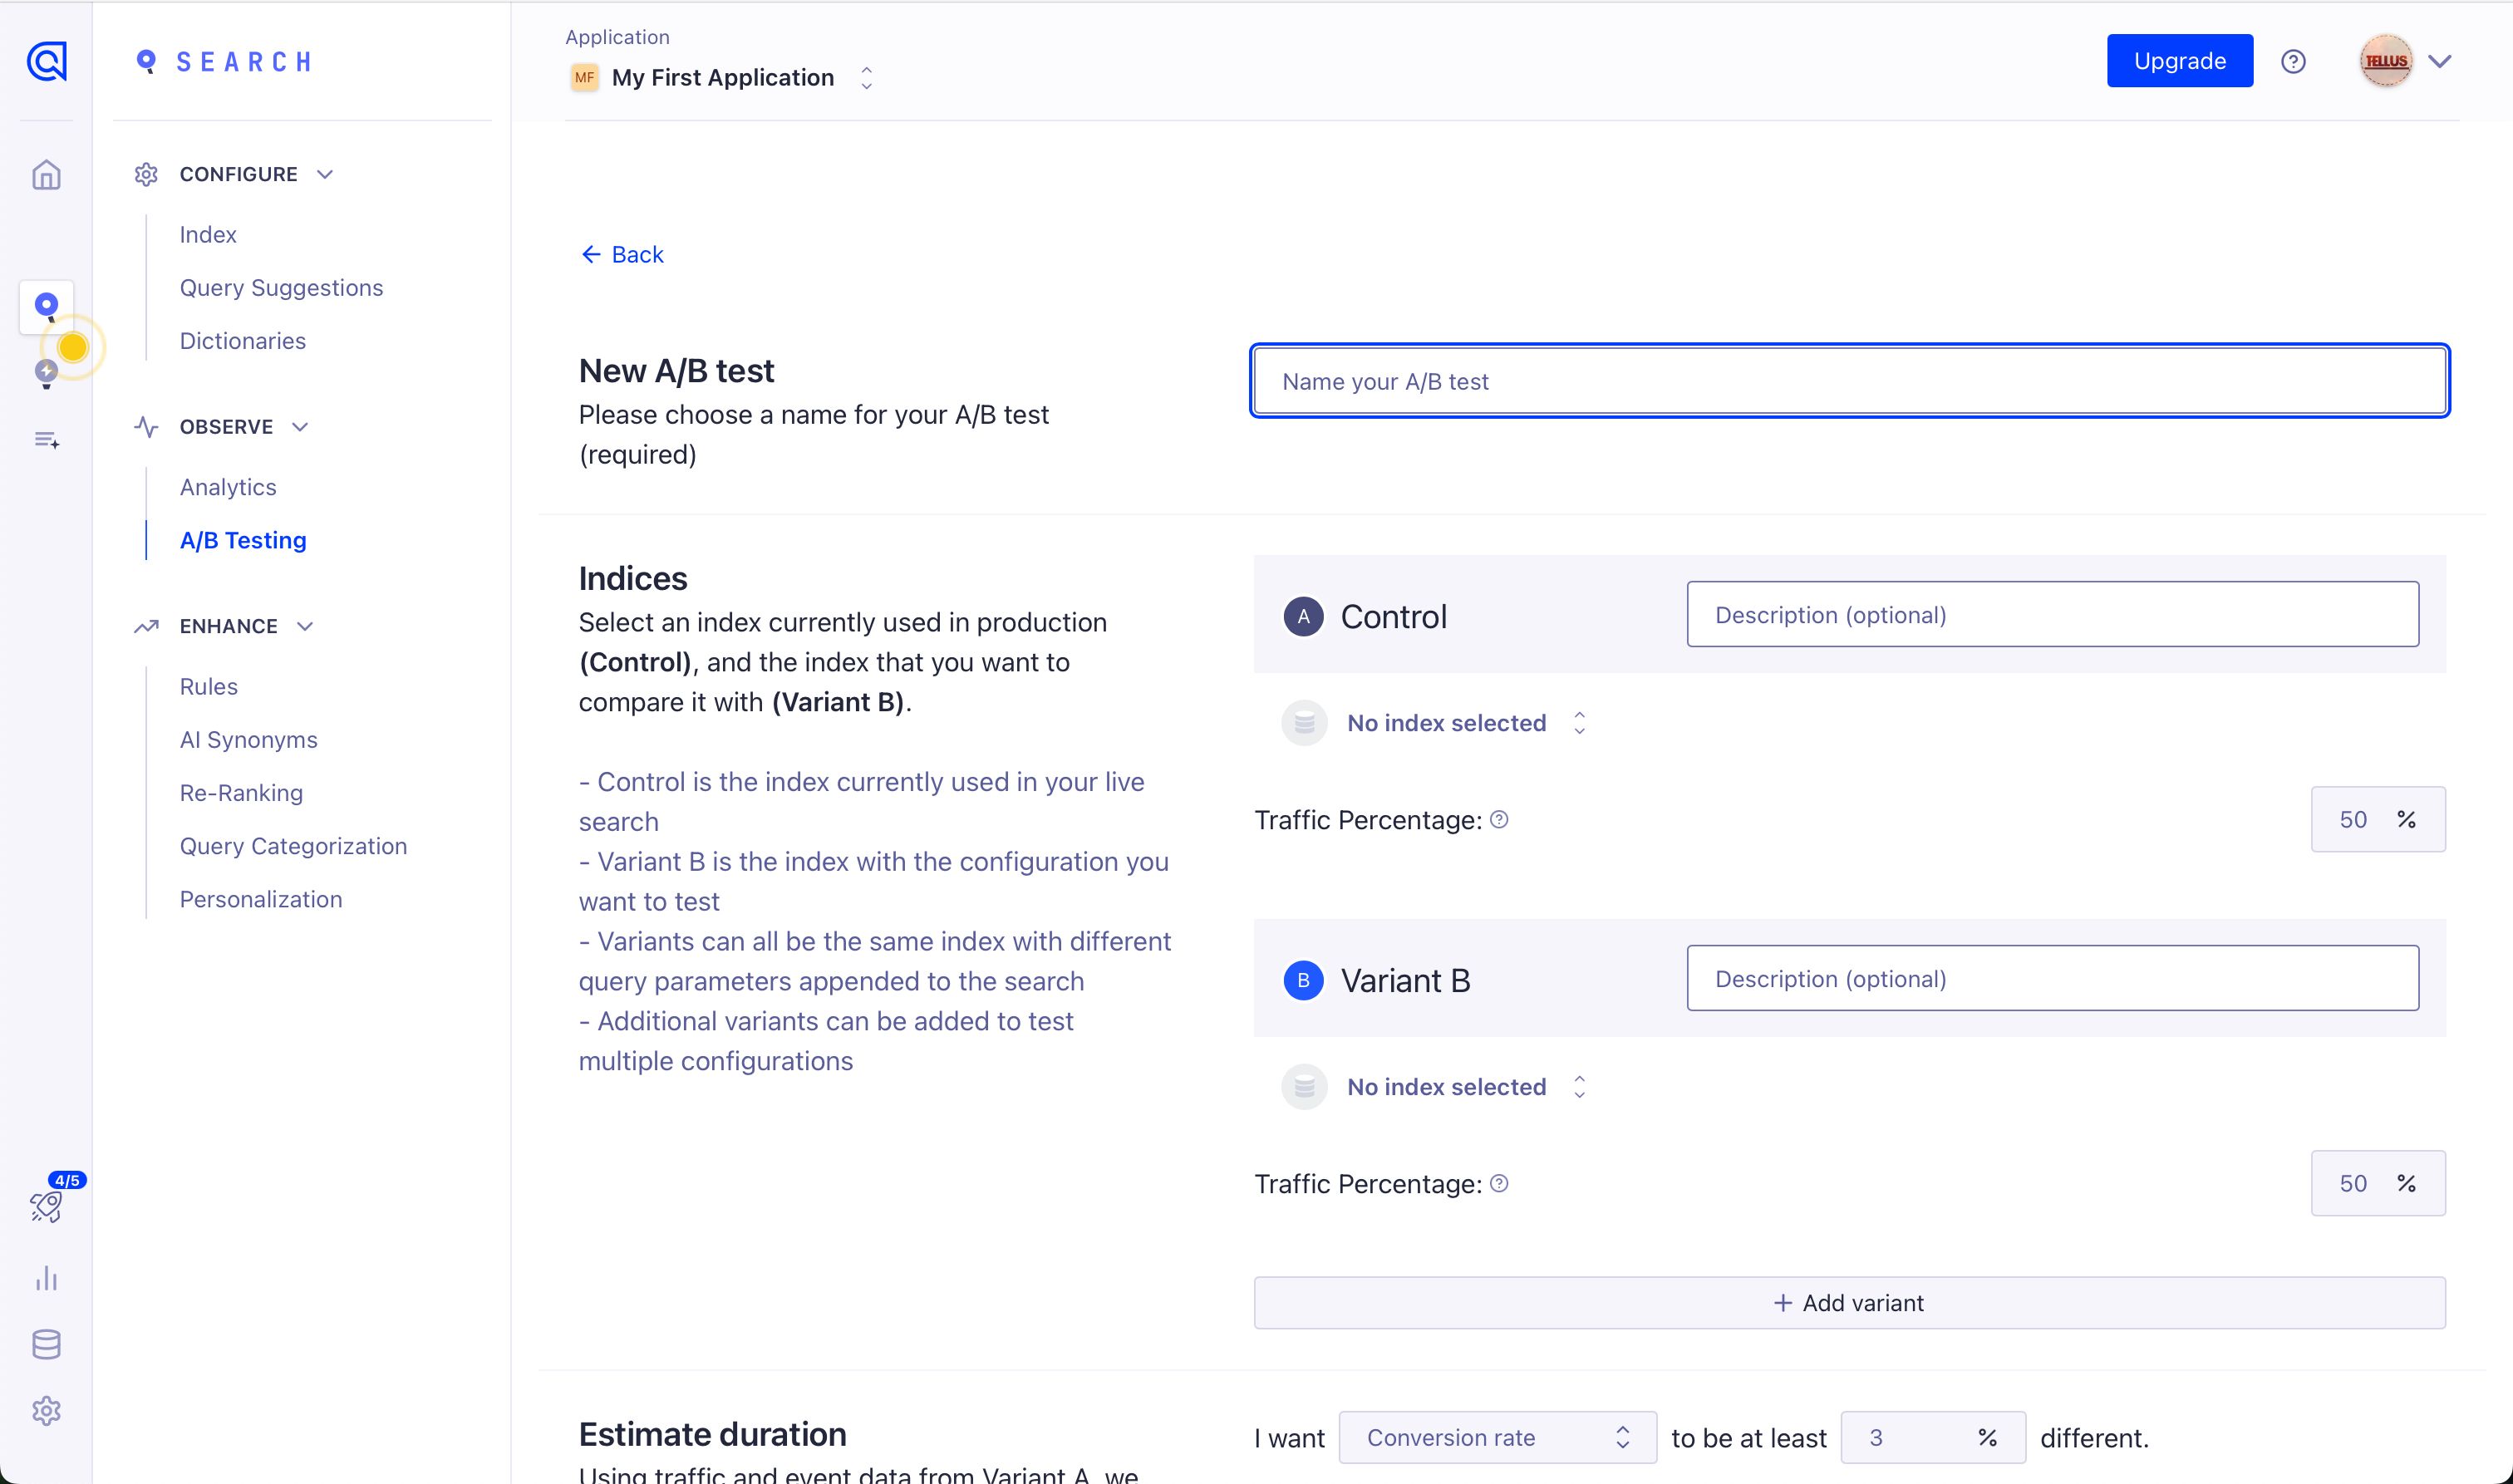This screenshot has width=2513, height=1484.
Task: Open the settings gear in left rail
Action: click(46, 1411)
